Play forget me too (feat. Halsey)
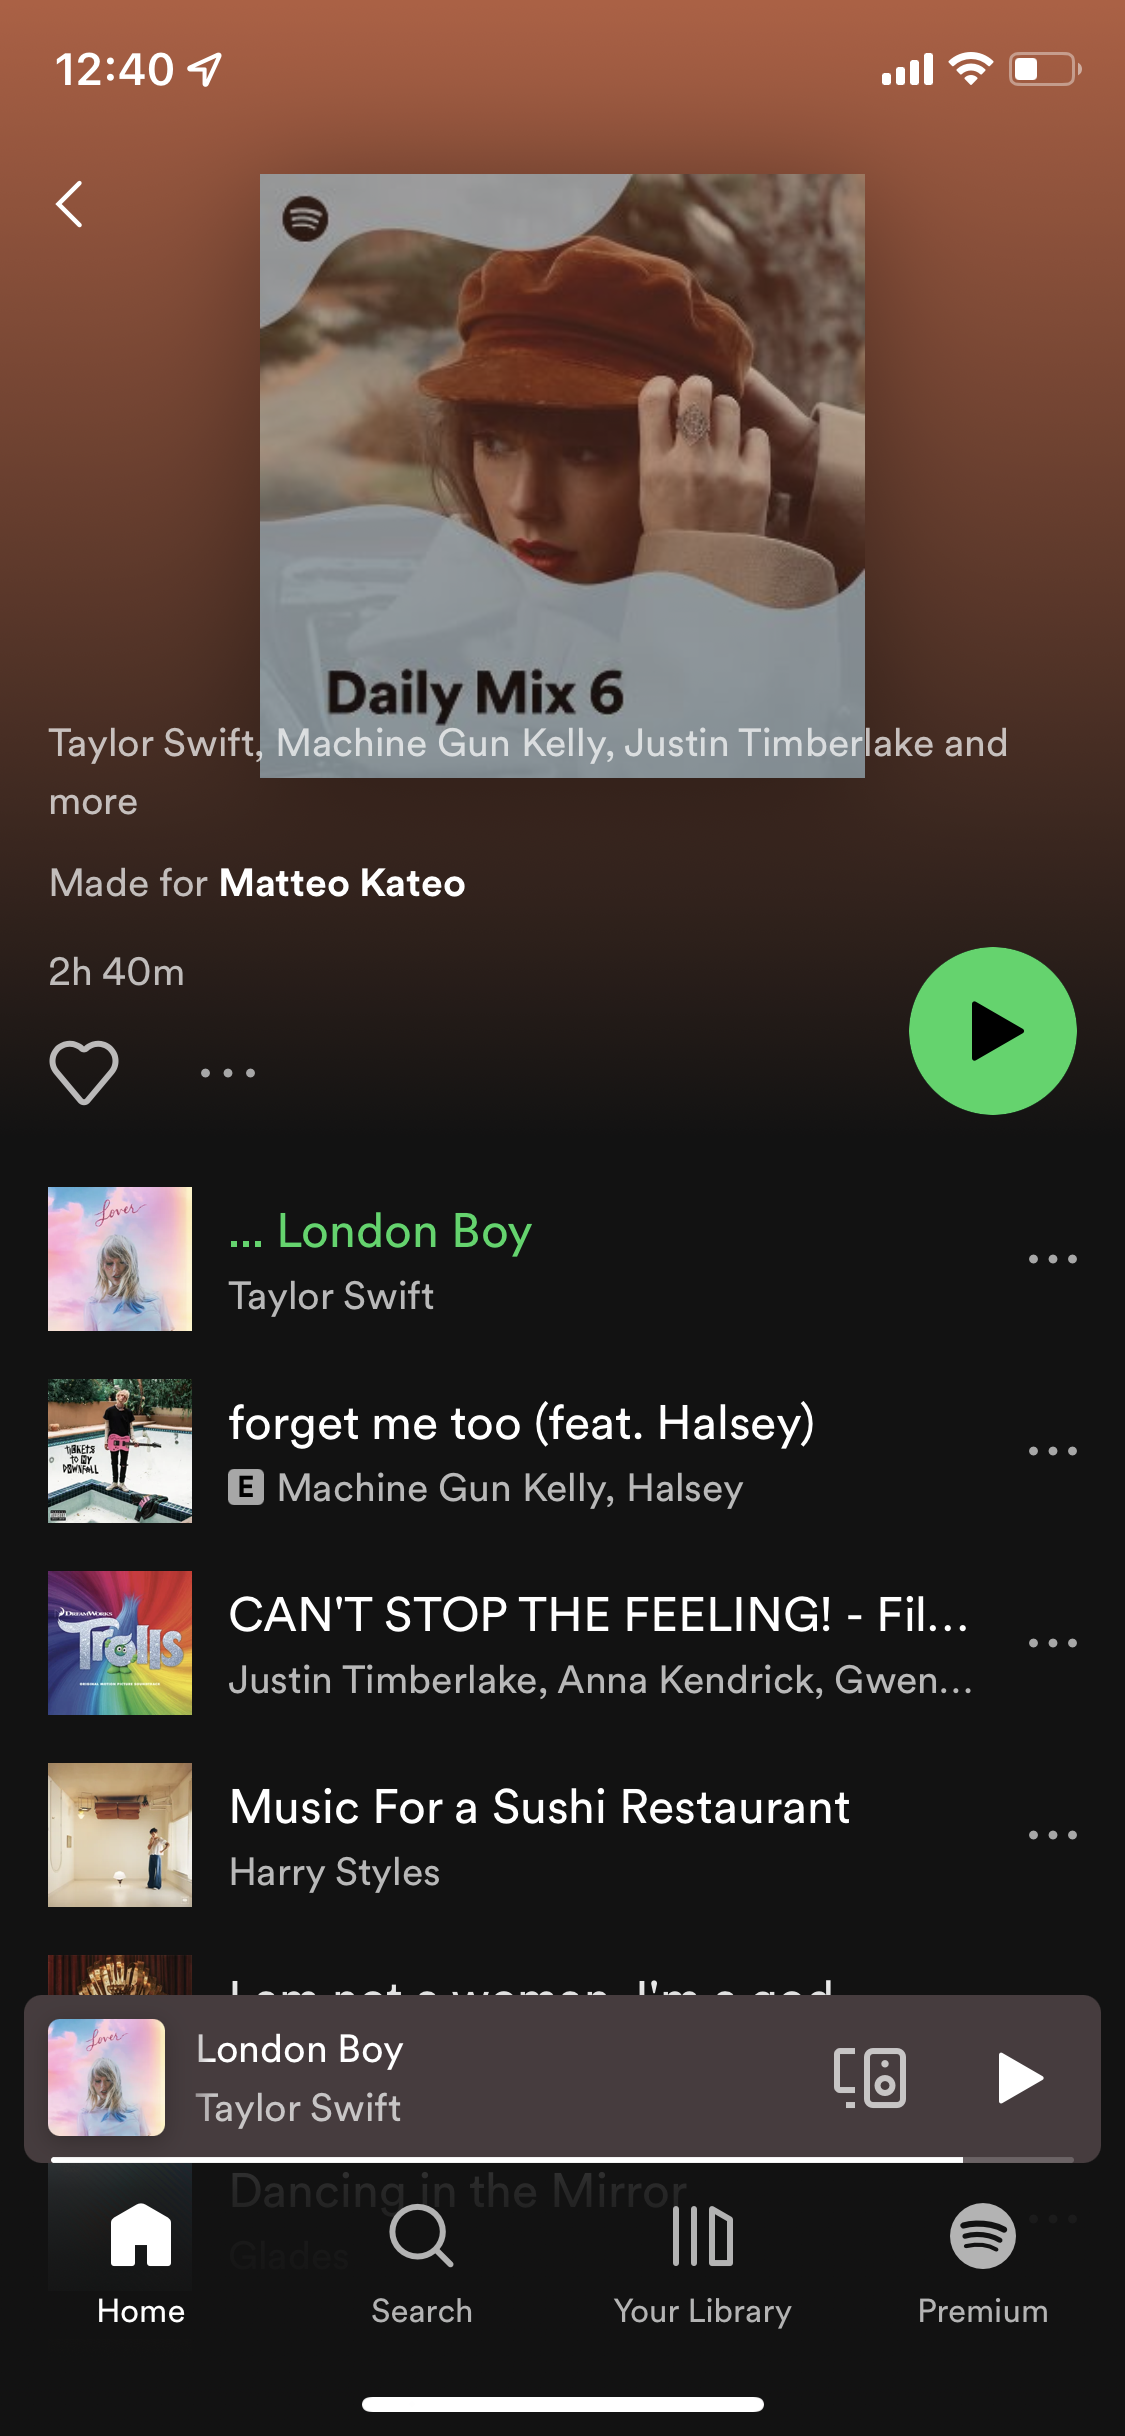 538,1451
